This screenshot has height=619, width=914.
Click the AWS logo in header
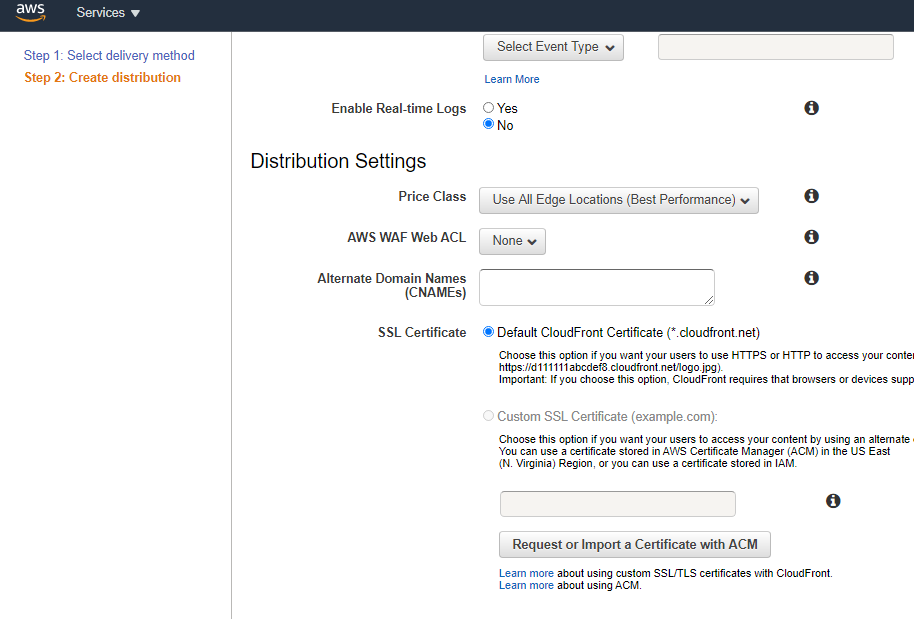30,12
